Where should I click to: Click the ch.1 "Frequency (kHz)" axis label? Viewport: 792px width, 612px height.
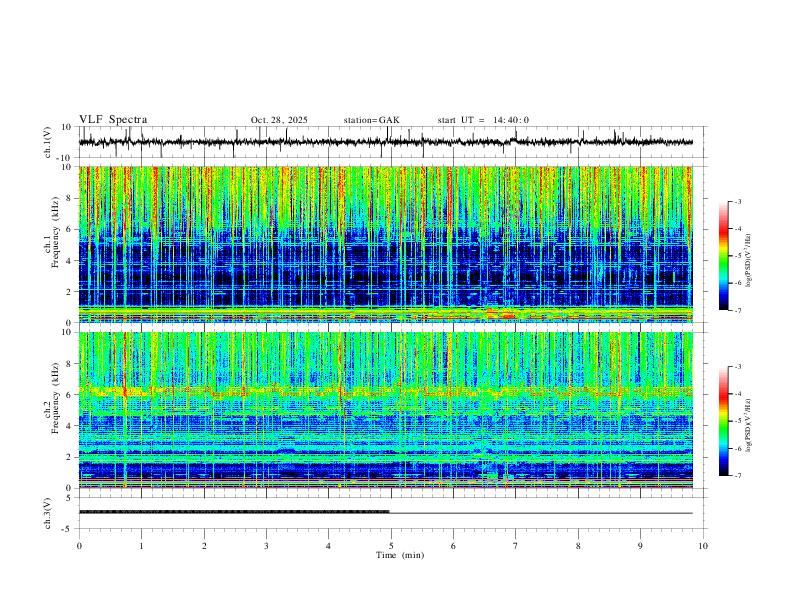pos(55,230)
